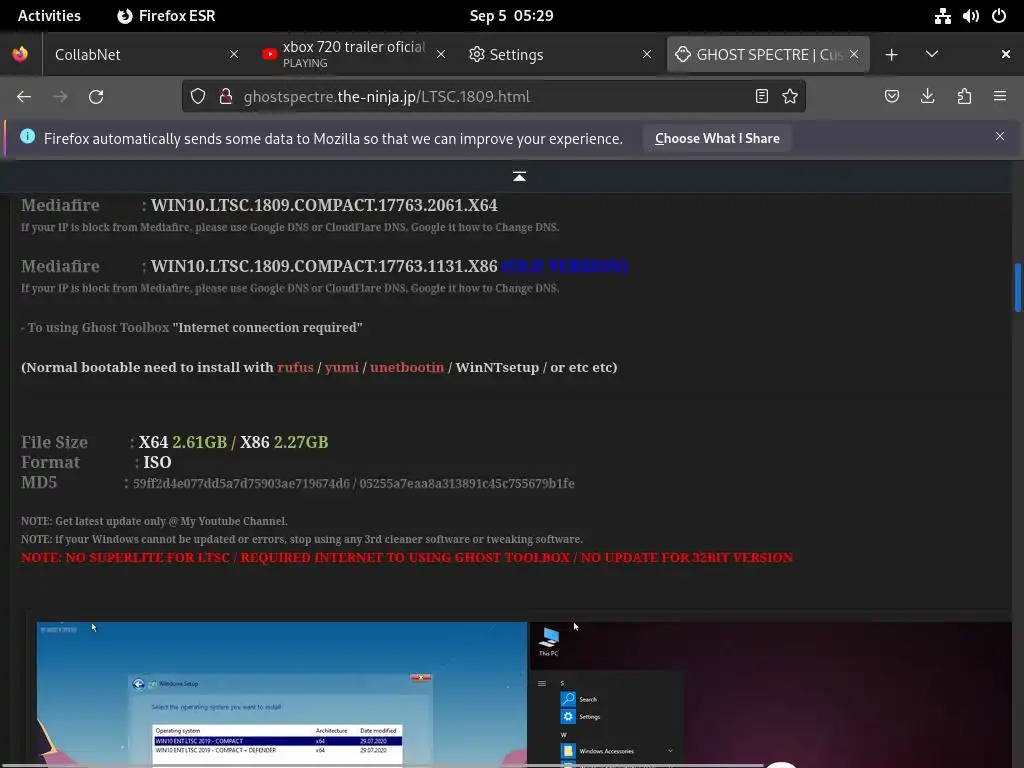Open WIN10.LTSC.1809.COMPACT.17763.2061.X64 download link
Image resolution: width=1024 pixels, height=768 pixels.
324,205
